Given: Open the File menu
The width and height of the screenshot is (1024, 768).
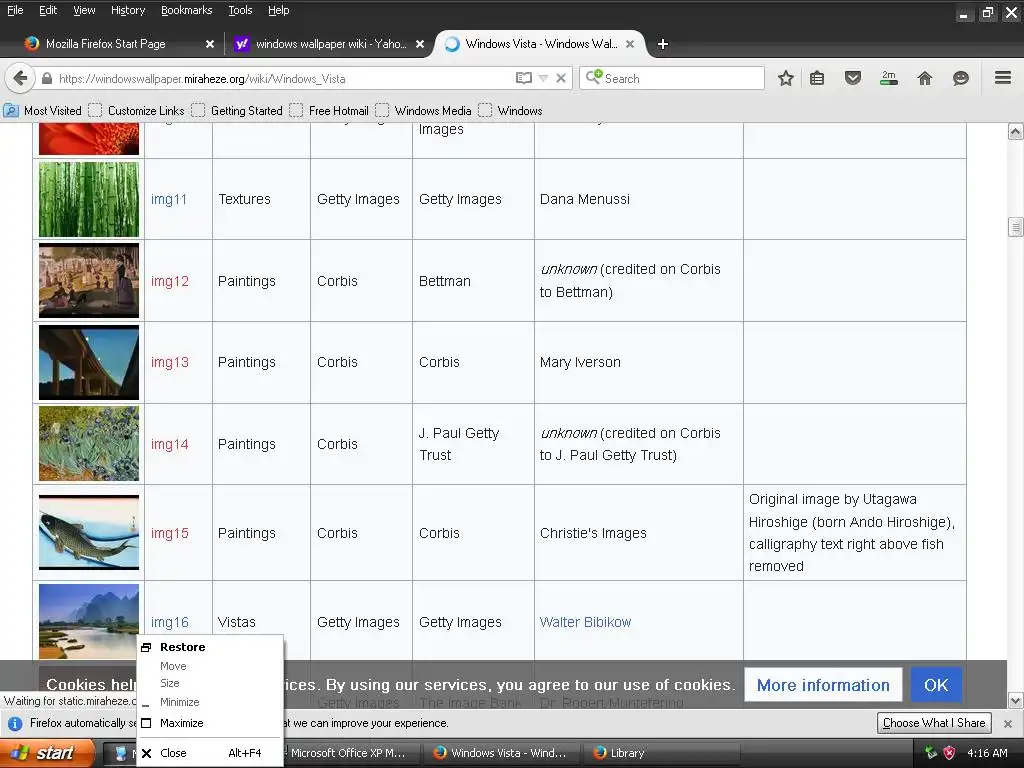Looking at the screenshot, I should (15, 10).
